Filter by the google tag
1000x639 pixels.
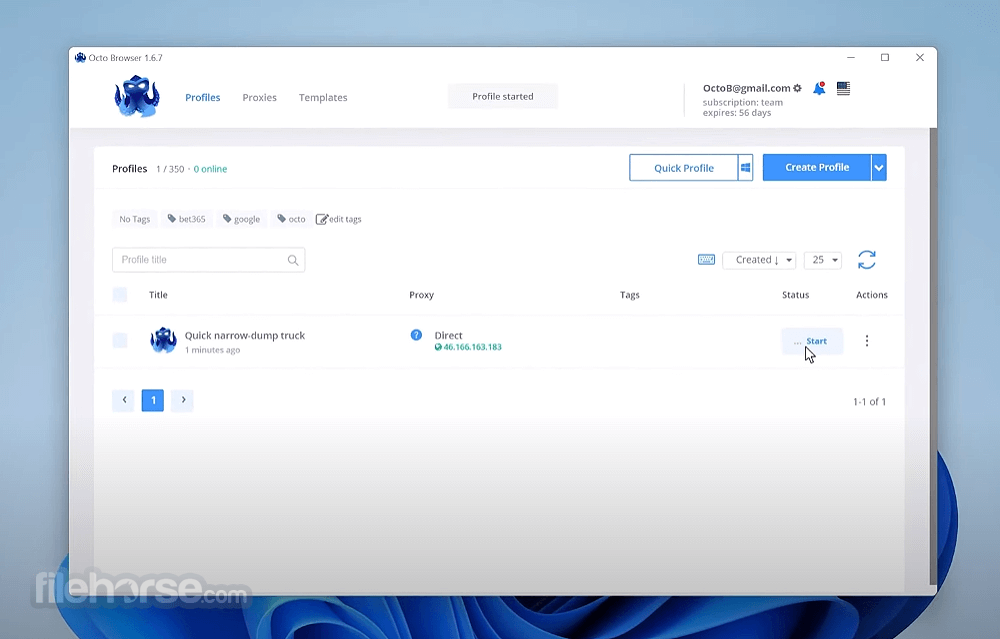(241, 219)
